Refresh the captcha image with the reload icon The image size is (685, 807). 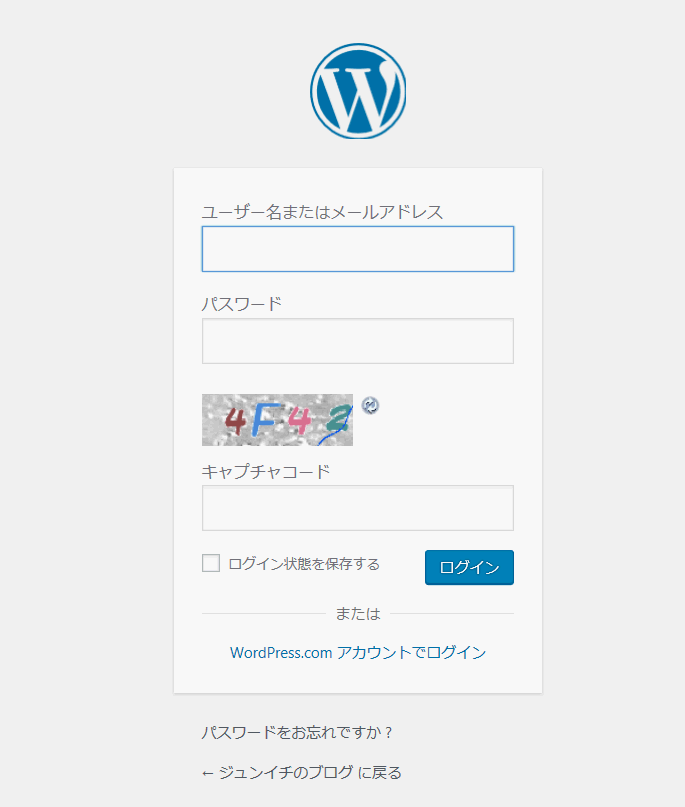370,406
